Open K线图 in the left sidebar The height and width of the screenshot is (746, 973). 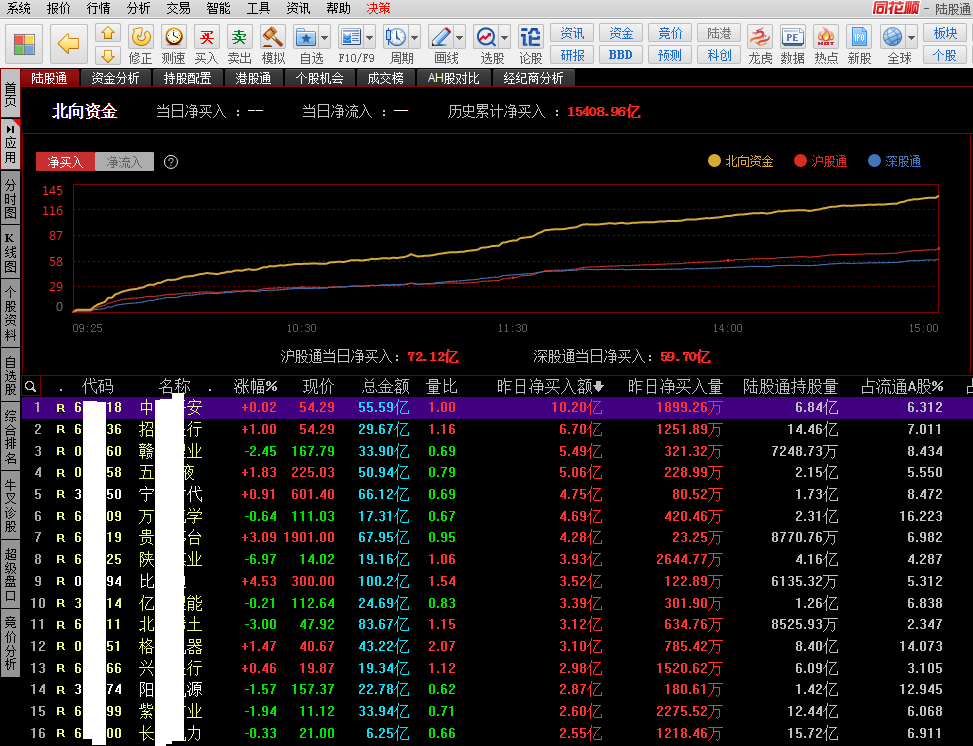pos(10,253)
